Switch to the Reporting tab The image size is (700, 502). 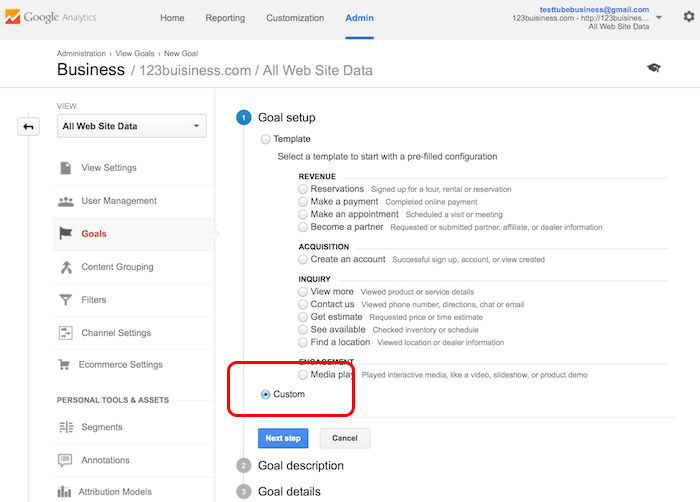[x=225, y=18]
